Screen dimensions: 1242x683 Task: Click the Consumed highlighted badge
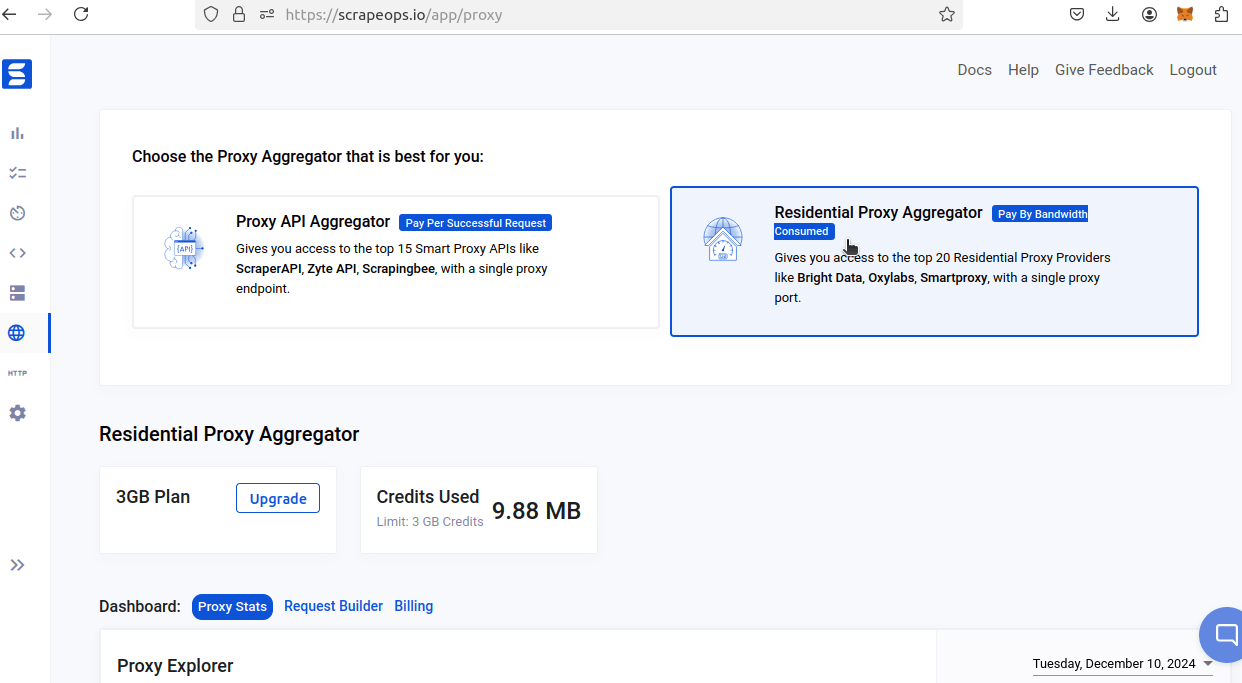(x=802, y=231)
